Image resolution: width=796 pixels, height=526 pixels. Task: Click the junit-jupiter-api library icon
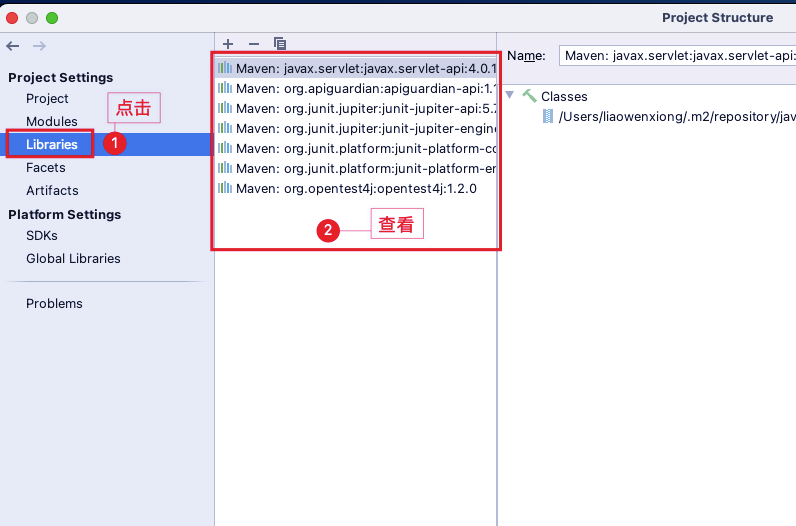click(x=225, y=108)
